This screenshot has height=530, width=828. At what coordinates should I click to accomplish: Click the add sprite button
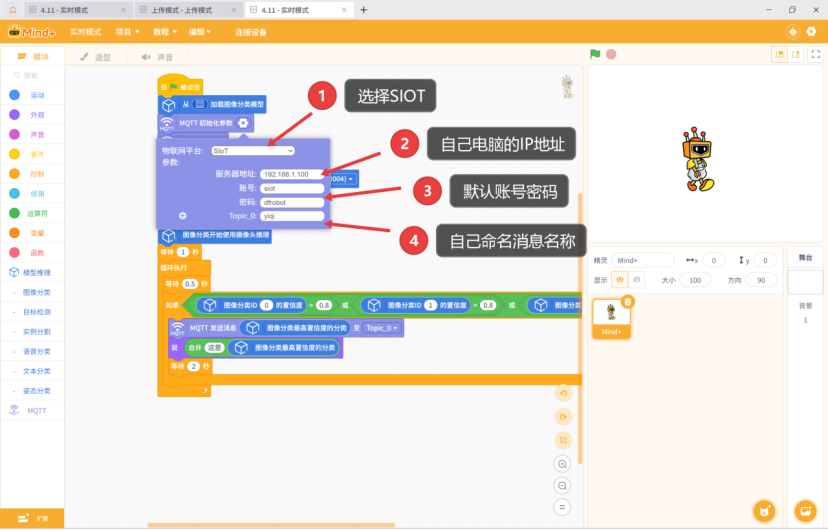click(x=764, y=510)
